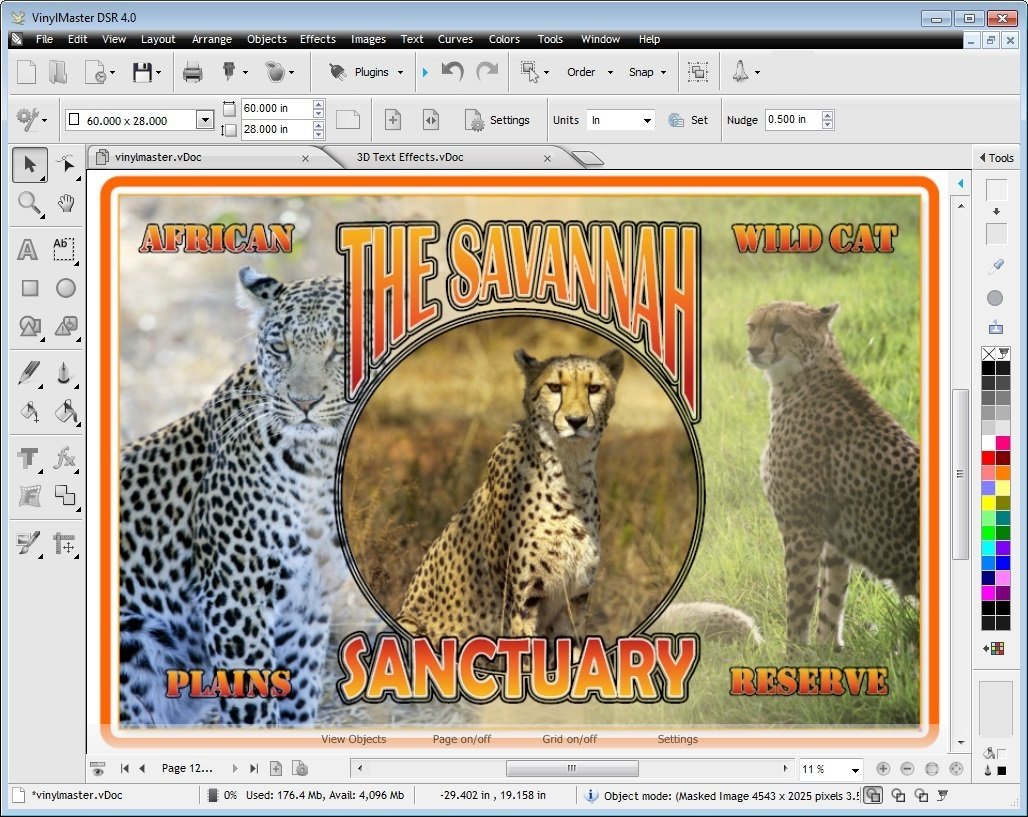Click the Settings button in the toolbar
The height and width of the screenshot is (817, 1028).
point(500,119)
